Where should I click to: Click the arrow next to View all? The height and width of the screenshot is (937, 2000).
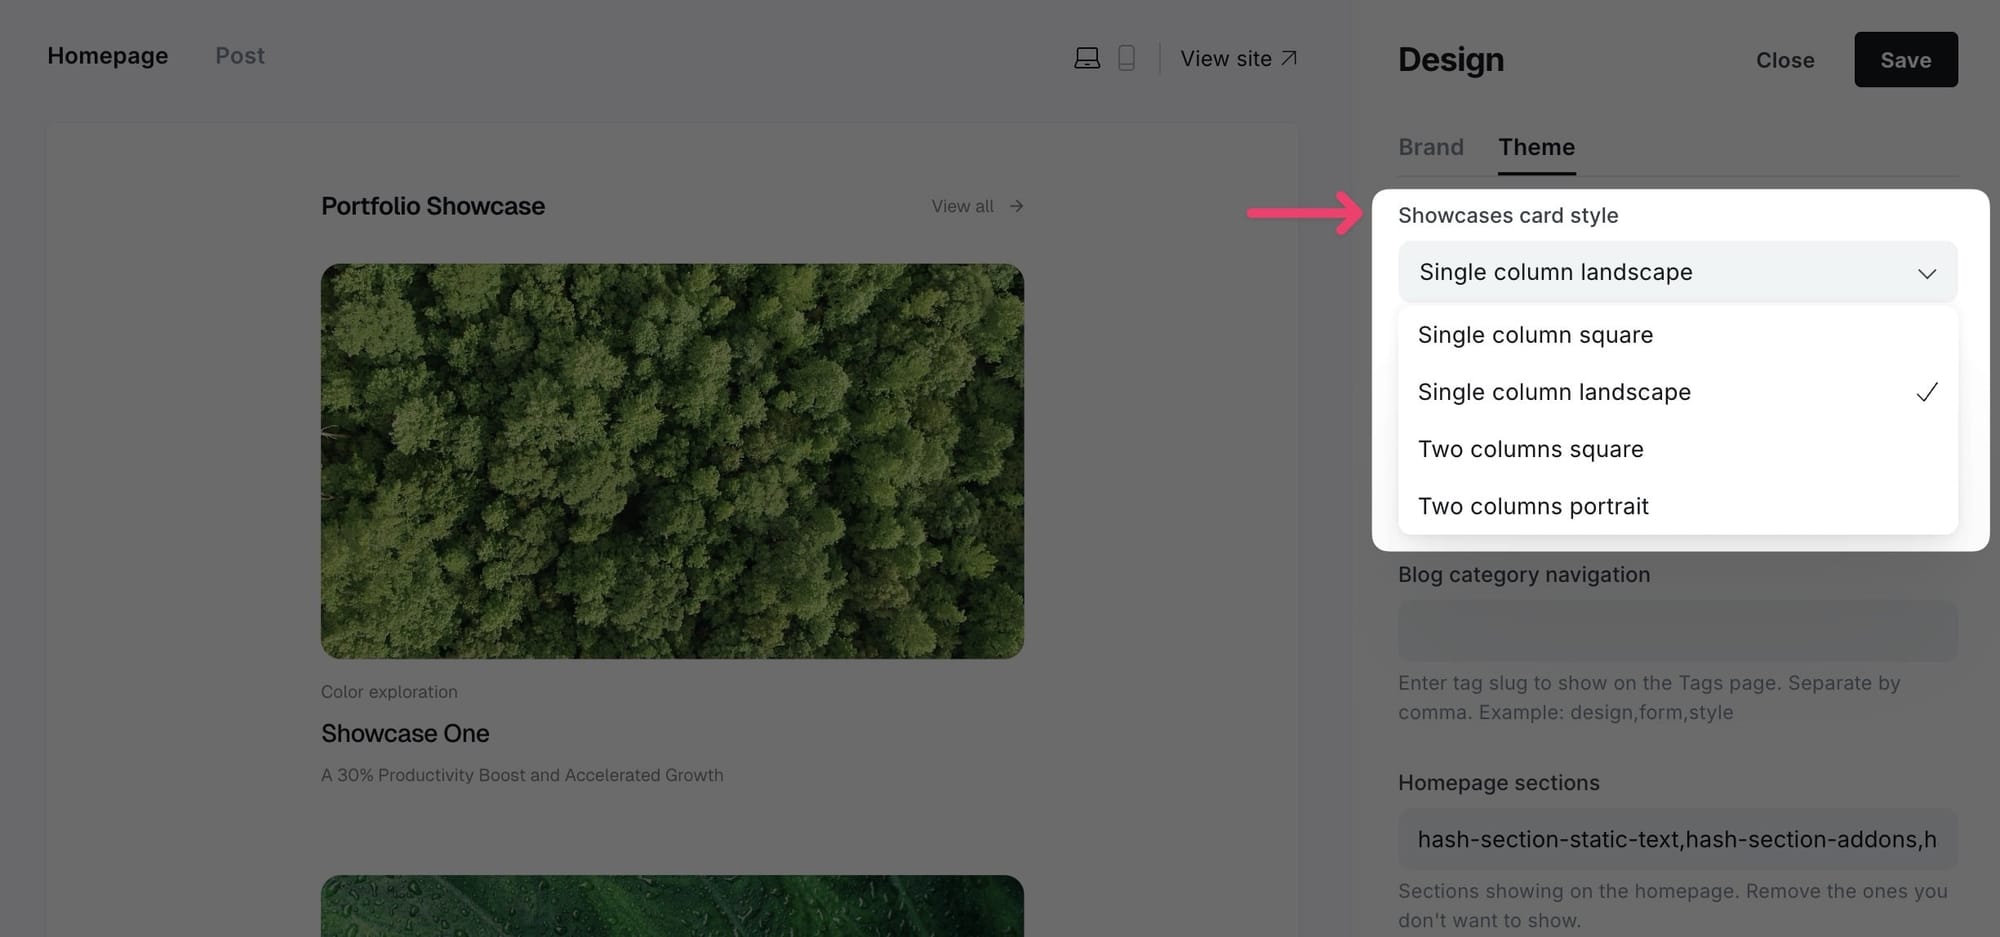(x=1016, y=206)
